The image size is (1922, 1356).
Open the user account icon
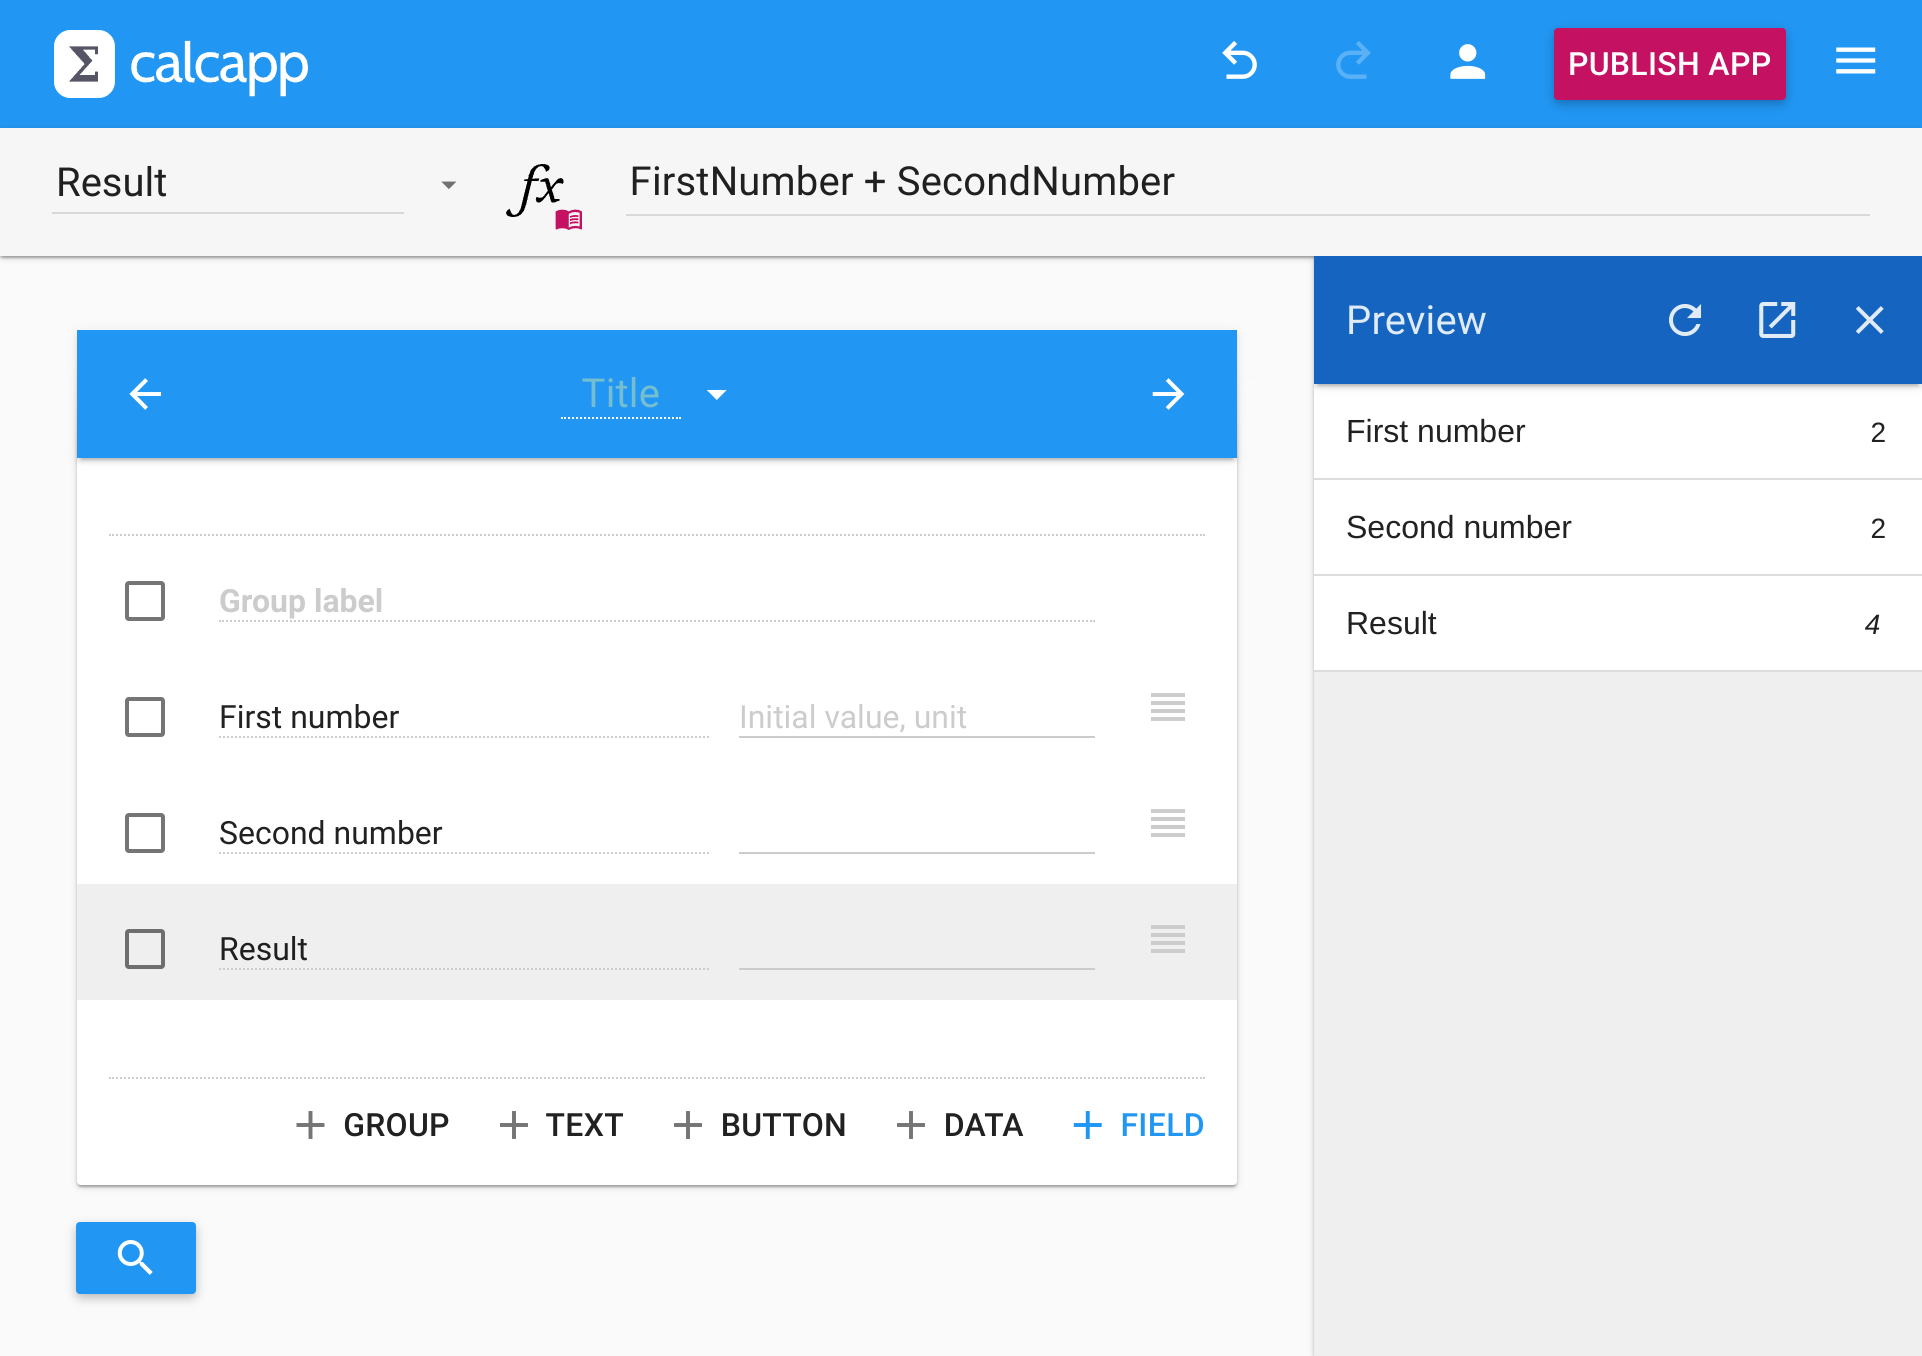click(x=1467, y=62)
